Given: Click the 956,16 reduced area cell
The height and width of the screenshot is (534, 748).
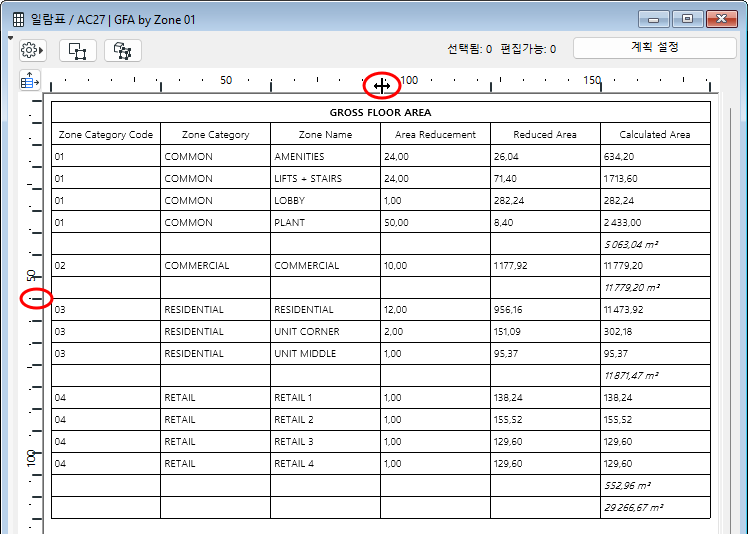Looking at the screenshot, I should (545, 309).
